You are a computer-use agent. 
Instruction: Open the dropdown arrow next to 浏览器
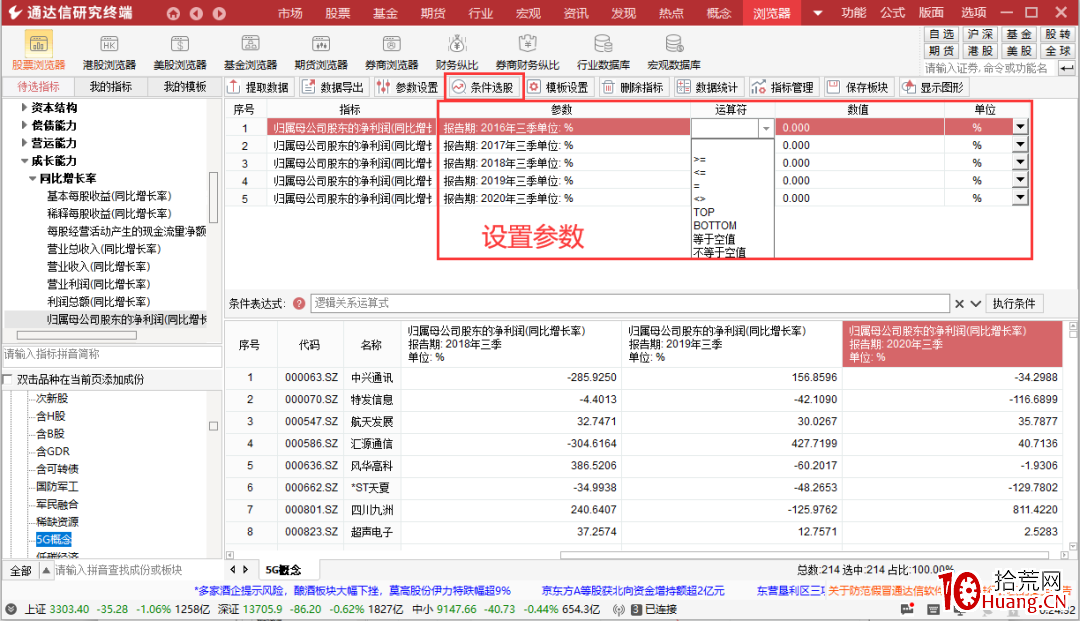[818, 13]
